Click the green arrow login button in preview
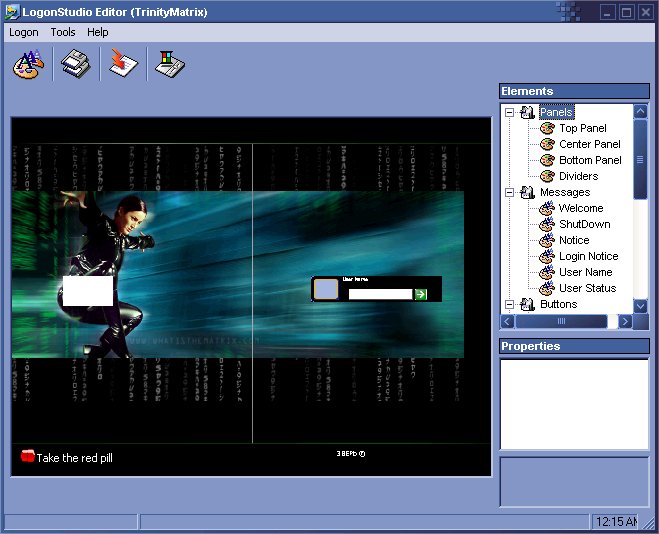 (421, 294)
